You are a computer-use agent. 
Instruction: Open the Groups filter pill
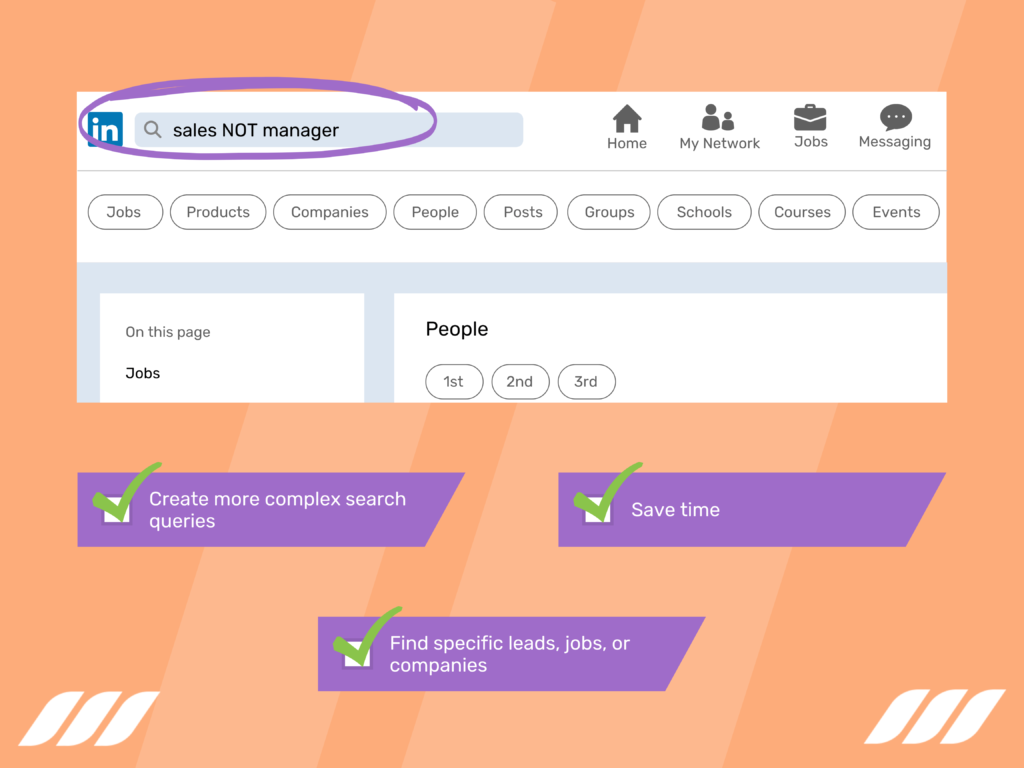(x=608, y=212)
